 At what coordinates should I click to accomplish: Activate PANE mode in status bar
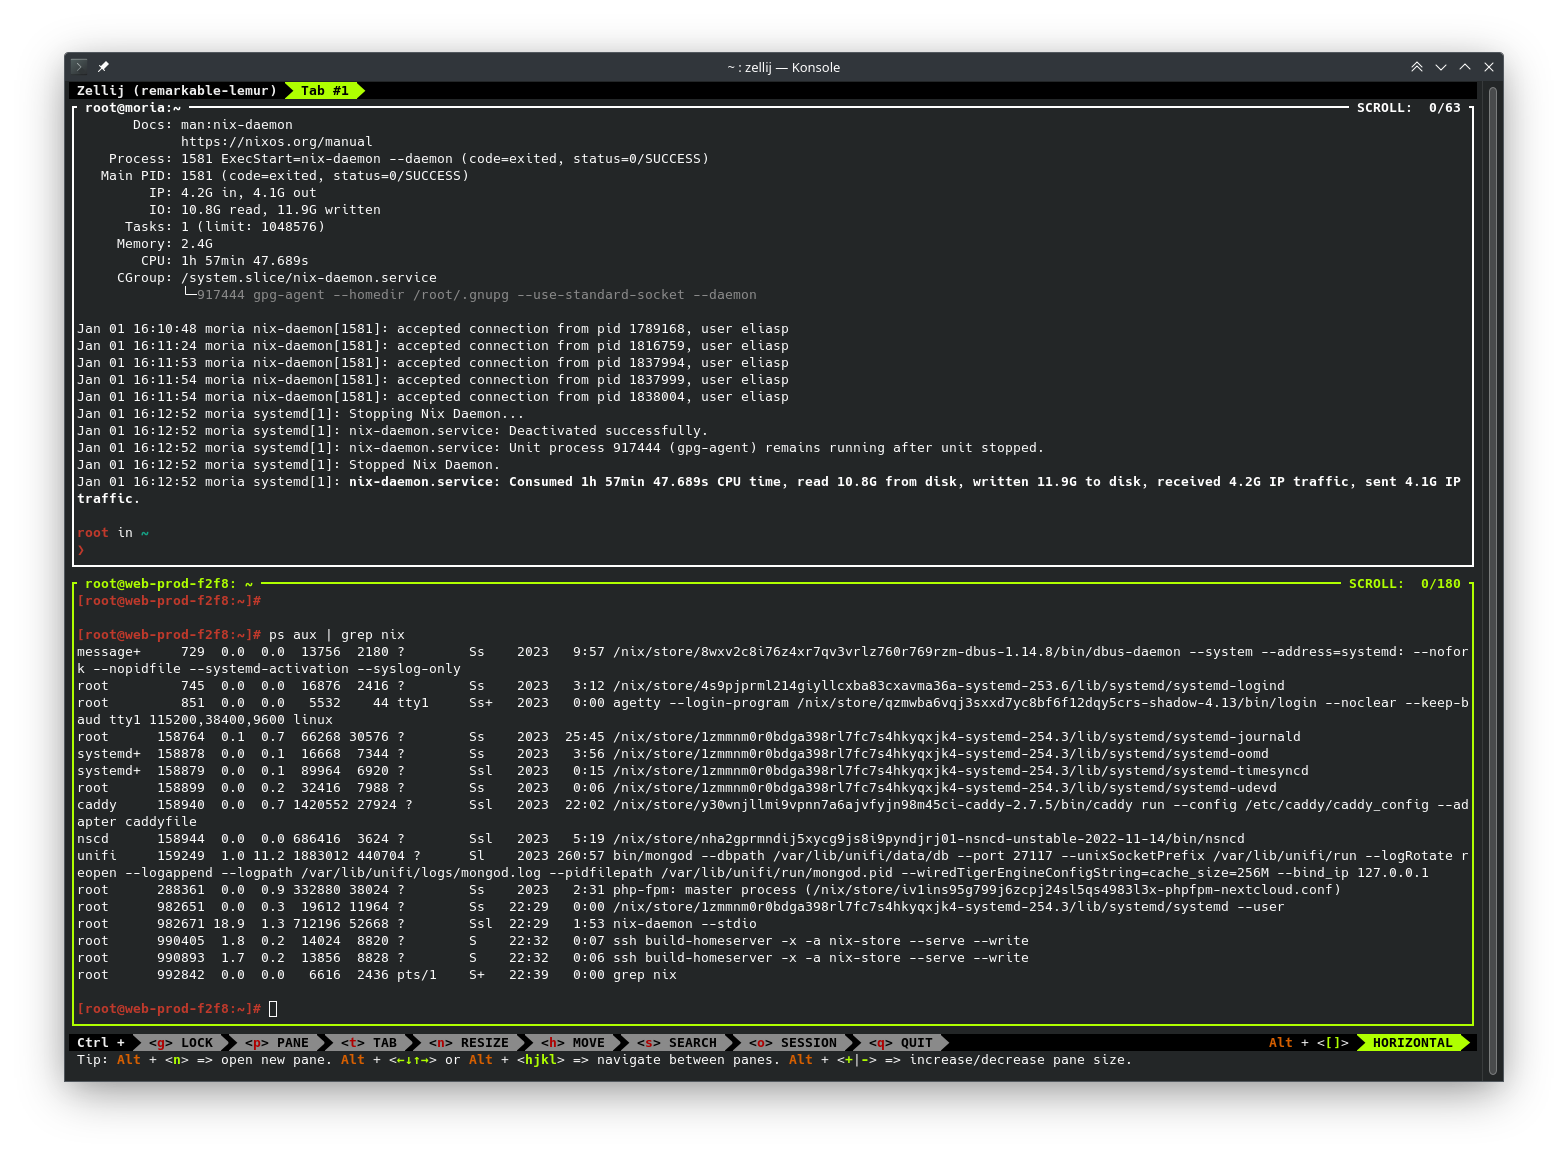[x=277, y=1043]
